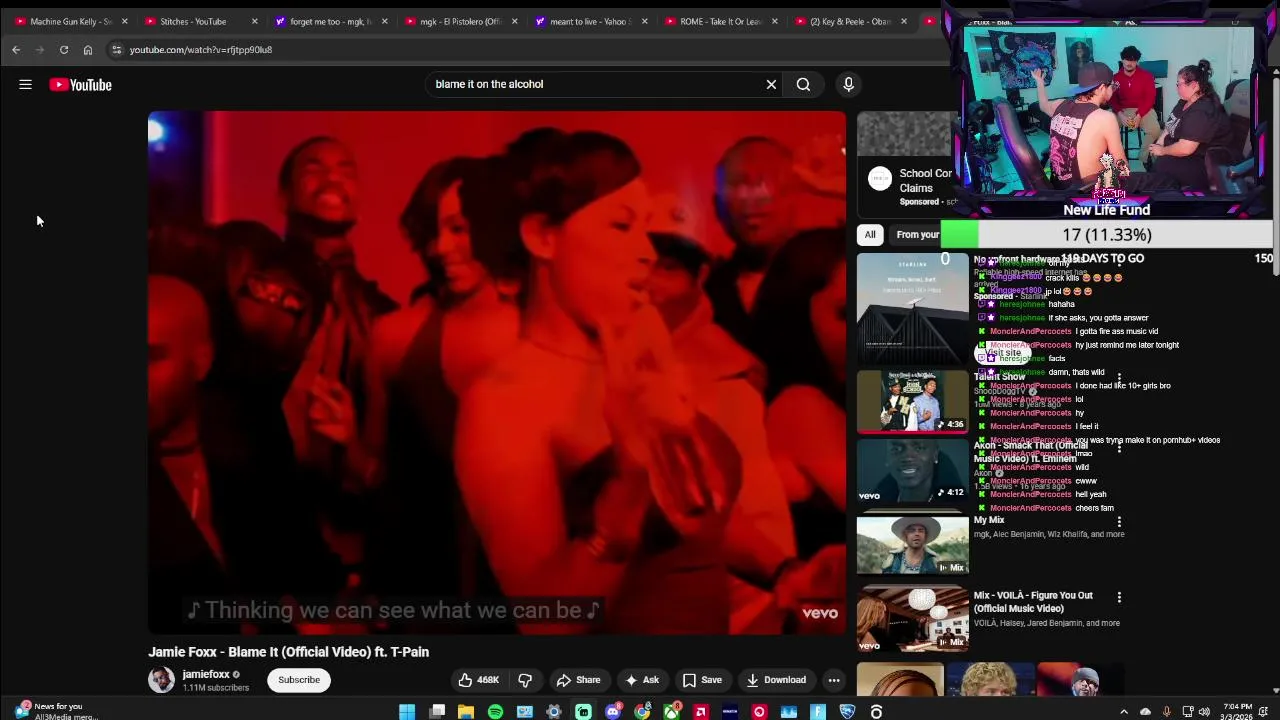1280x720 pixels.
Task: Open Xbox app on taskbar
Action: (672, 712)
